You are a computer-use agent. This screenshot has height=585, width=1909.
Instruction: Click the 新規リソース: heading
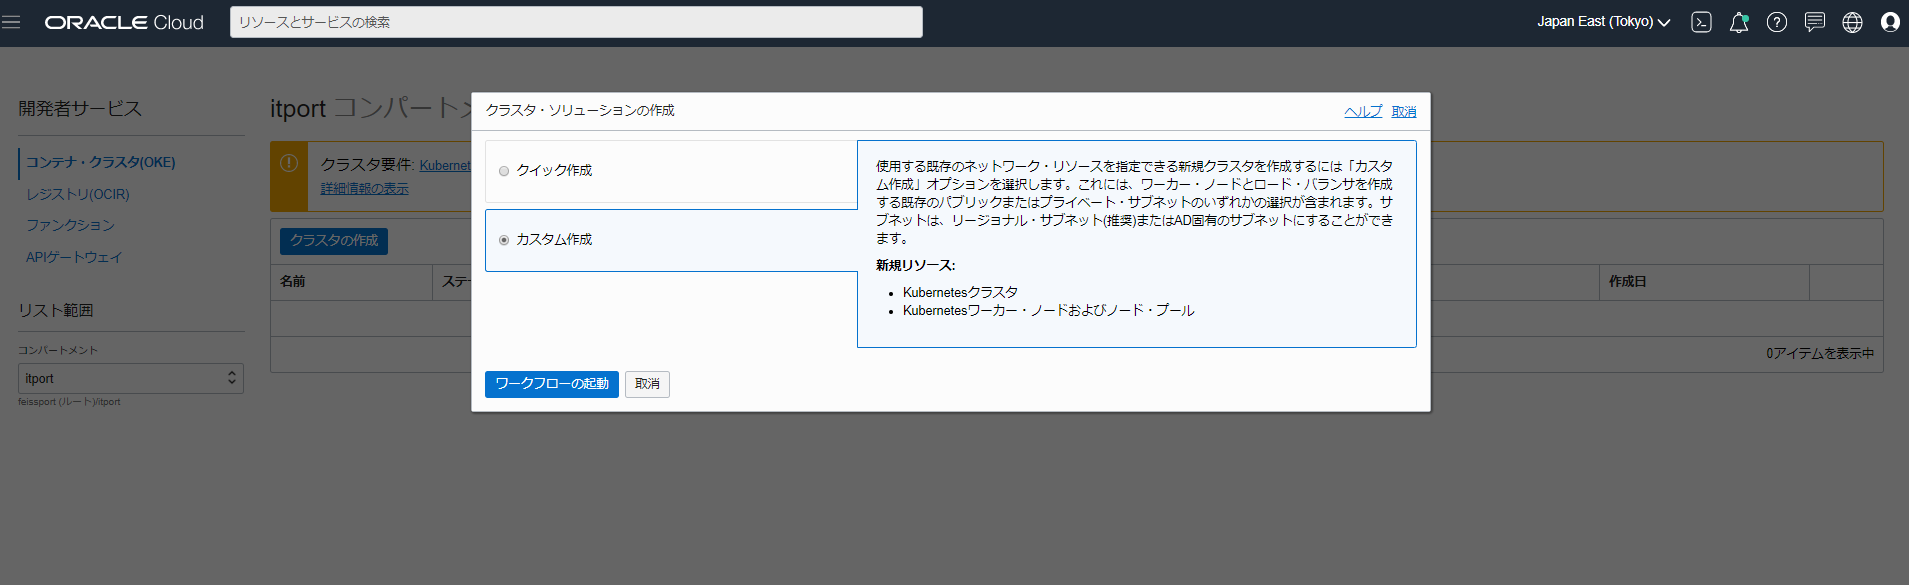click(x=916, y=265)
